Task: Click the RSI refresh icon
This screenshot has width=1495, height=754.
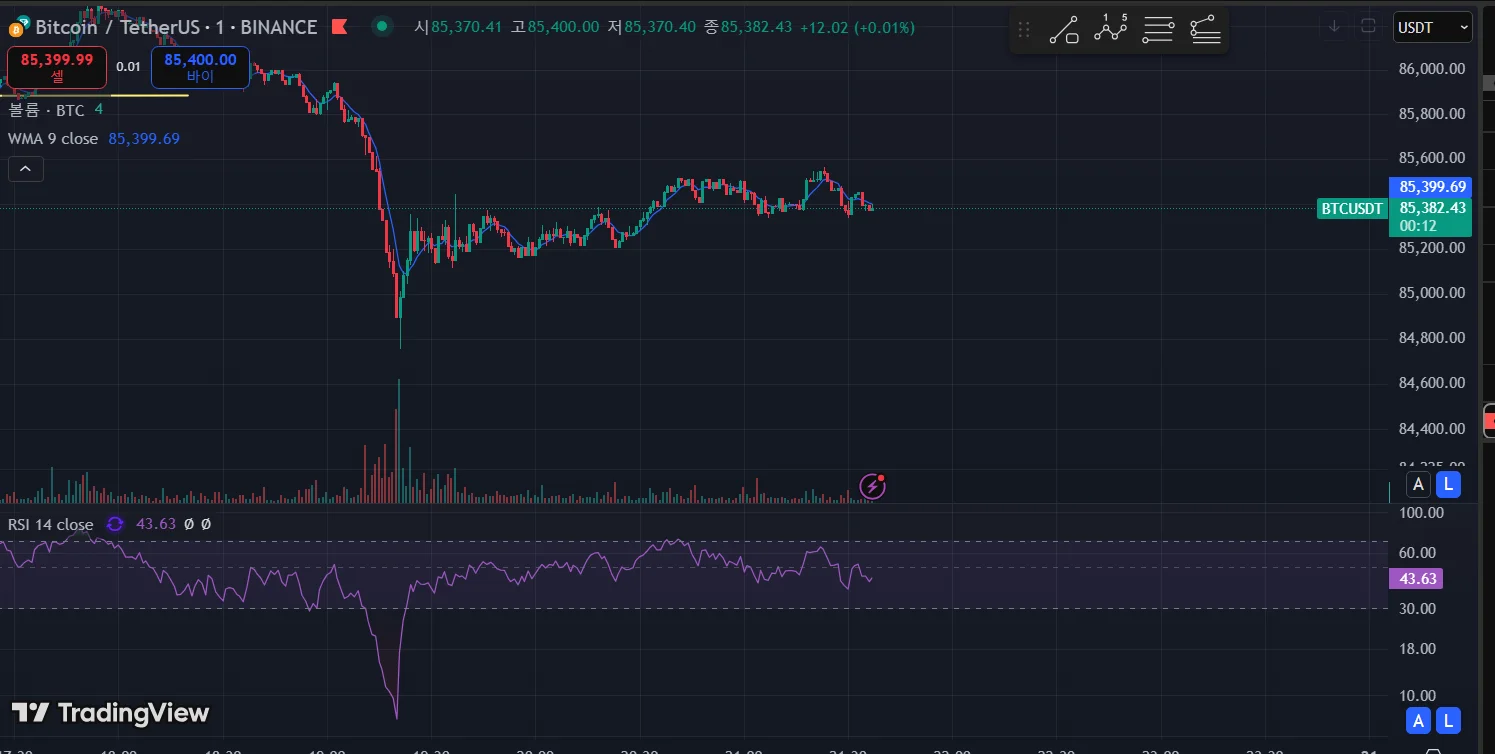Action: tap(115, 524)
